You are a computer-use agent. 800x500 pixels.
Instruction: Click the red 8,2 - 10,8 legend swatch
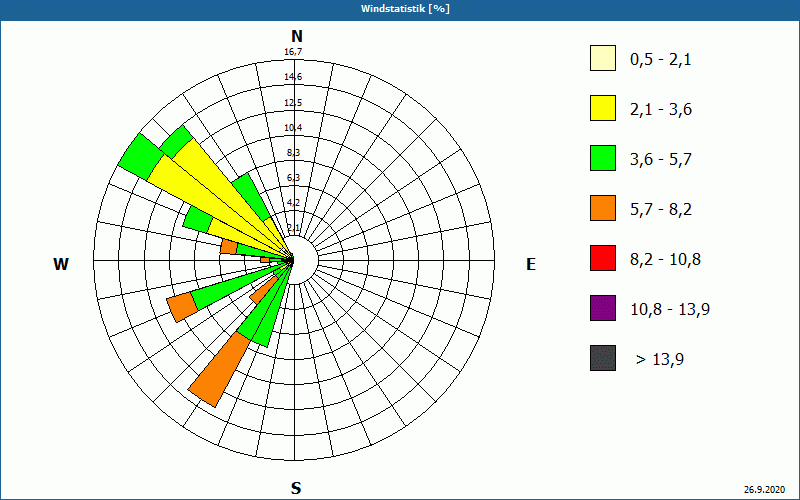tap(603, 258)
